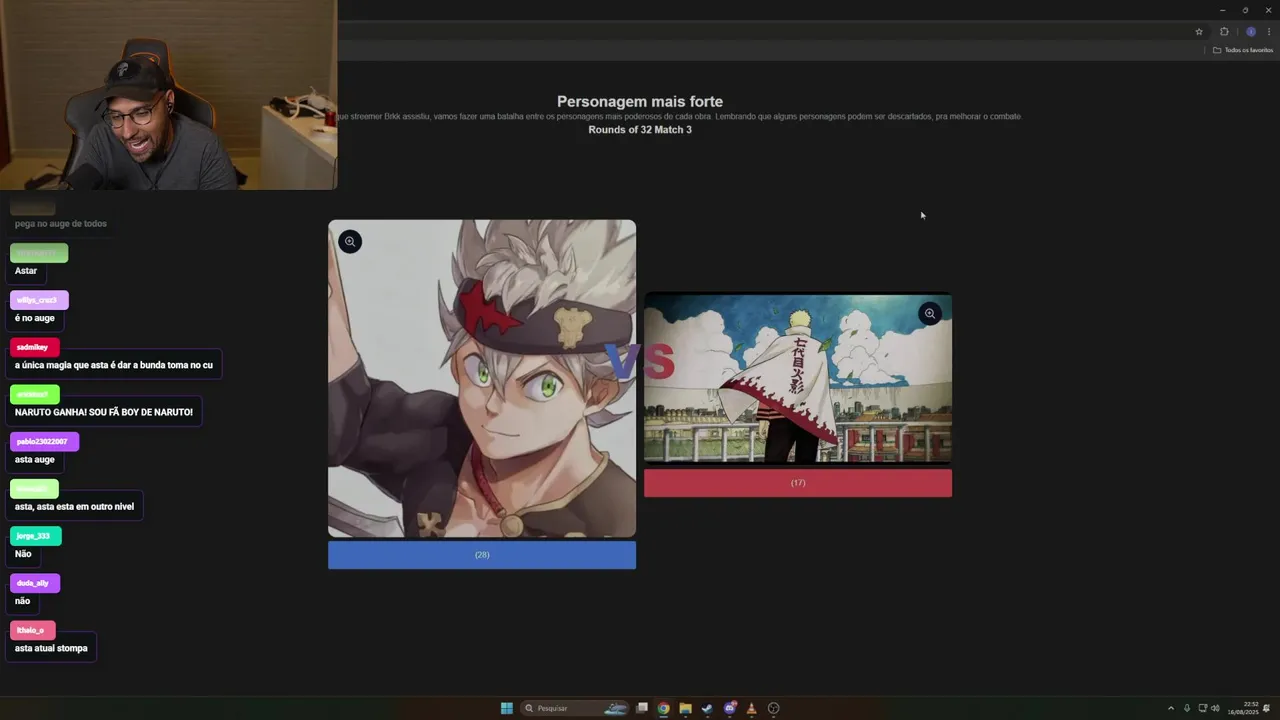Open the Todos os favoritos folder
This screenshot has height=720, width=1280.
[1243, 50]
